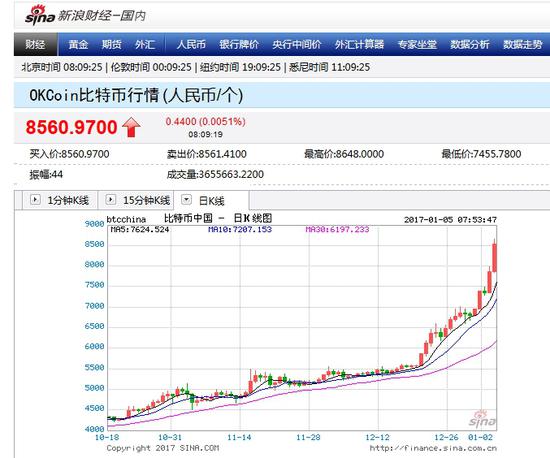Click the http://finance.sina.com.cn chart footer text

[433, 448]
